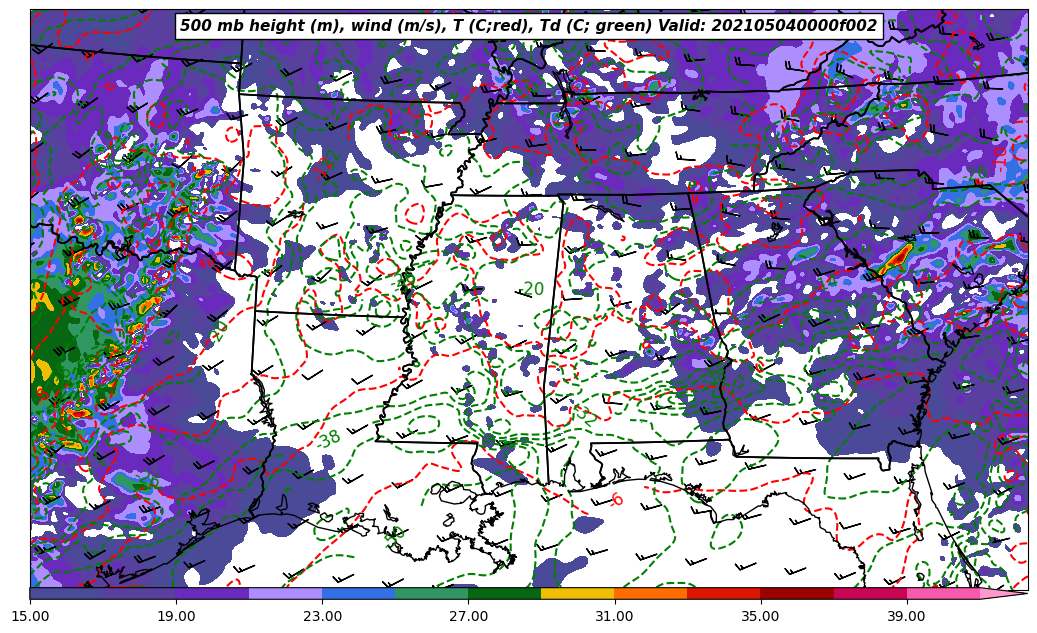Image resolution: width=1037 pixels, height=633 pixels.
Task: Click the 35.00 colorbar tick label
Action: (760, 616)
